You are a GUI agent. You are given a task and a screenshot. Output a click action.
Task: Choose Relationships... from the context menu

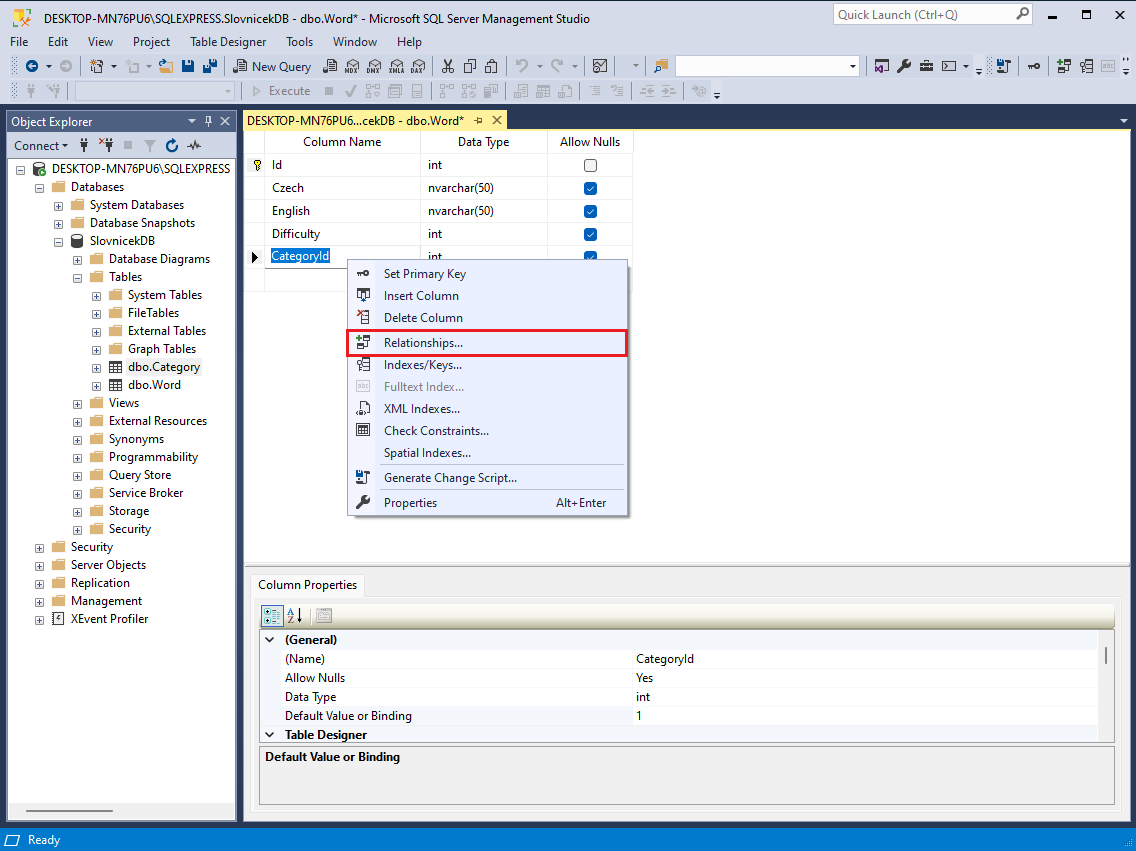[423, 343]
